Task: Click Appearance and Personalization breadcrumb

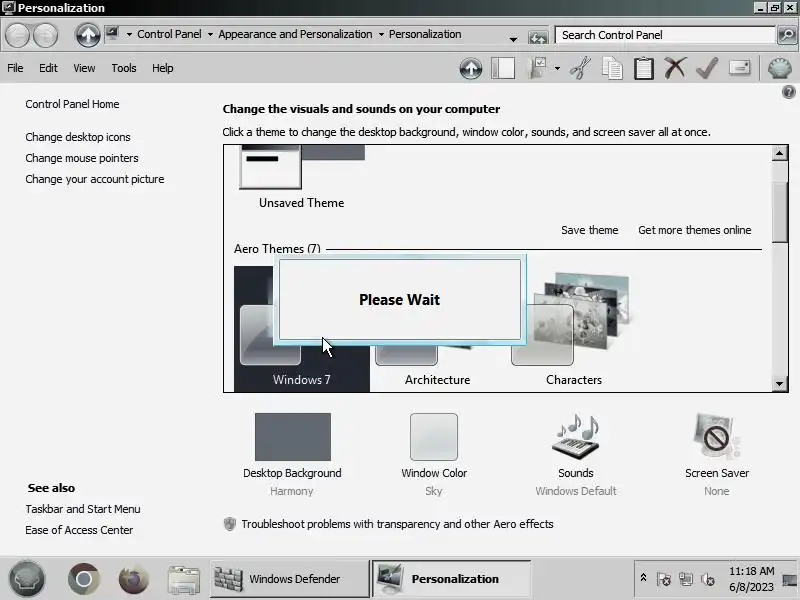Action: (x=295, y=34)
